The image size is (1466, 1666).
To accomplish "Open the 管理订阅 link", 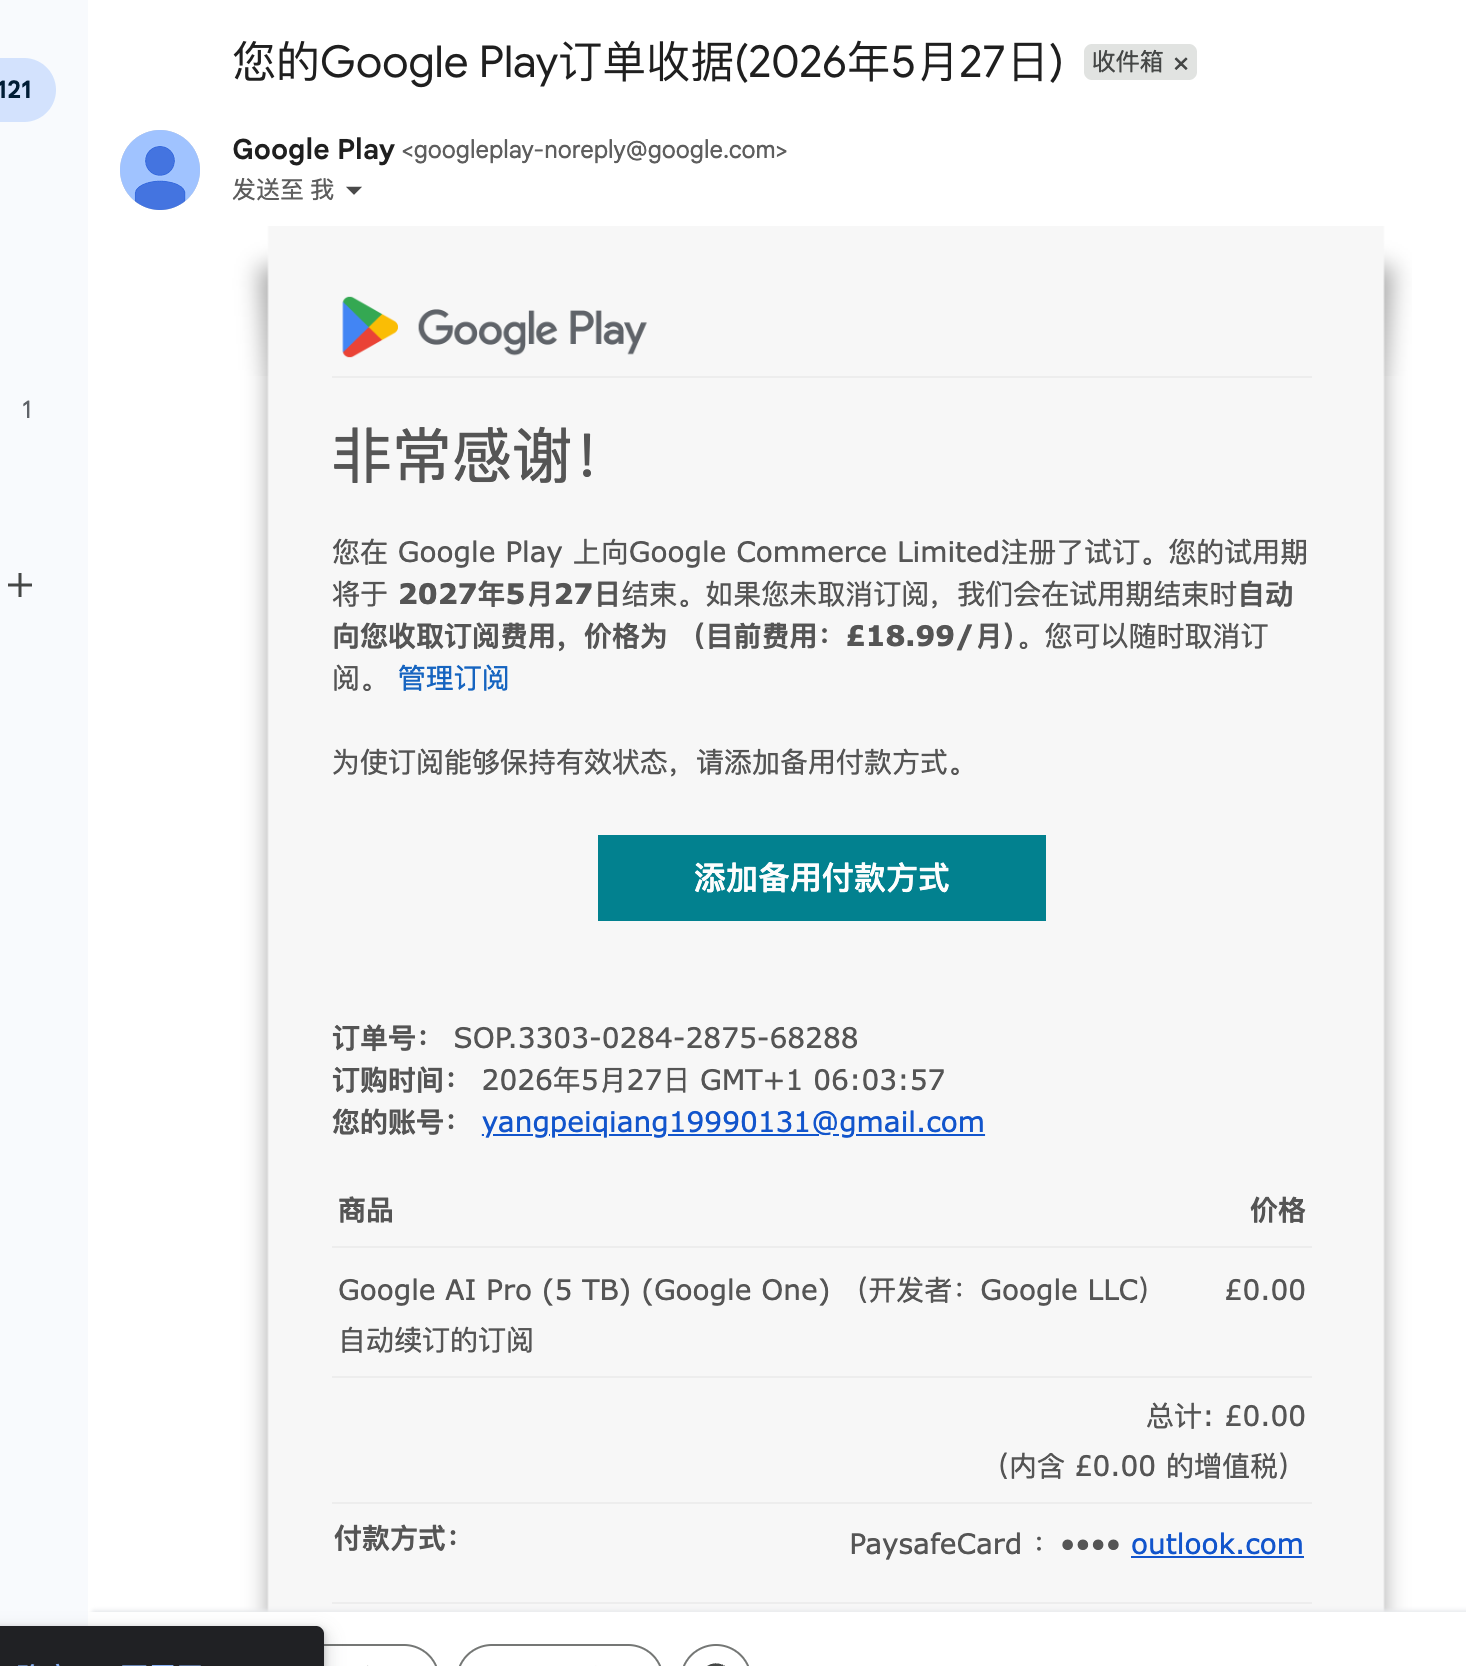I will coord(453,678).
